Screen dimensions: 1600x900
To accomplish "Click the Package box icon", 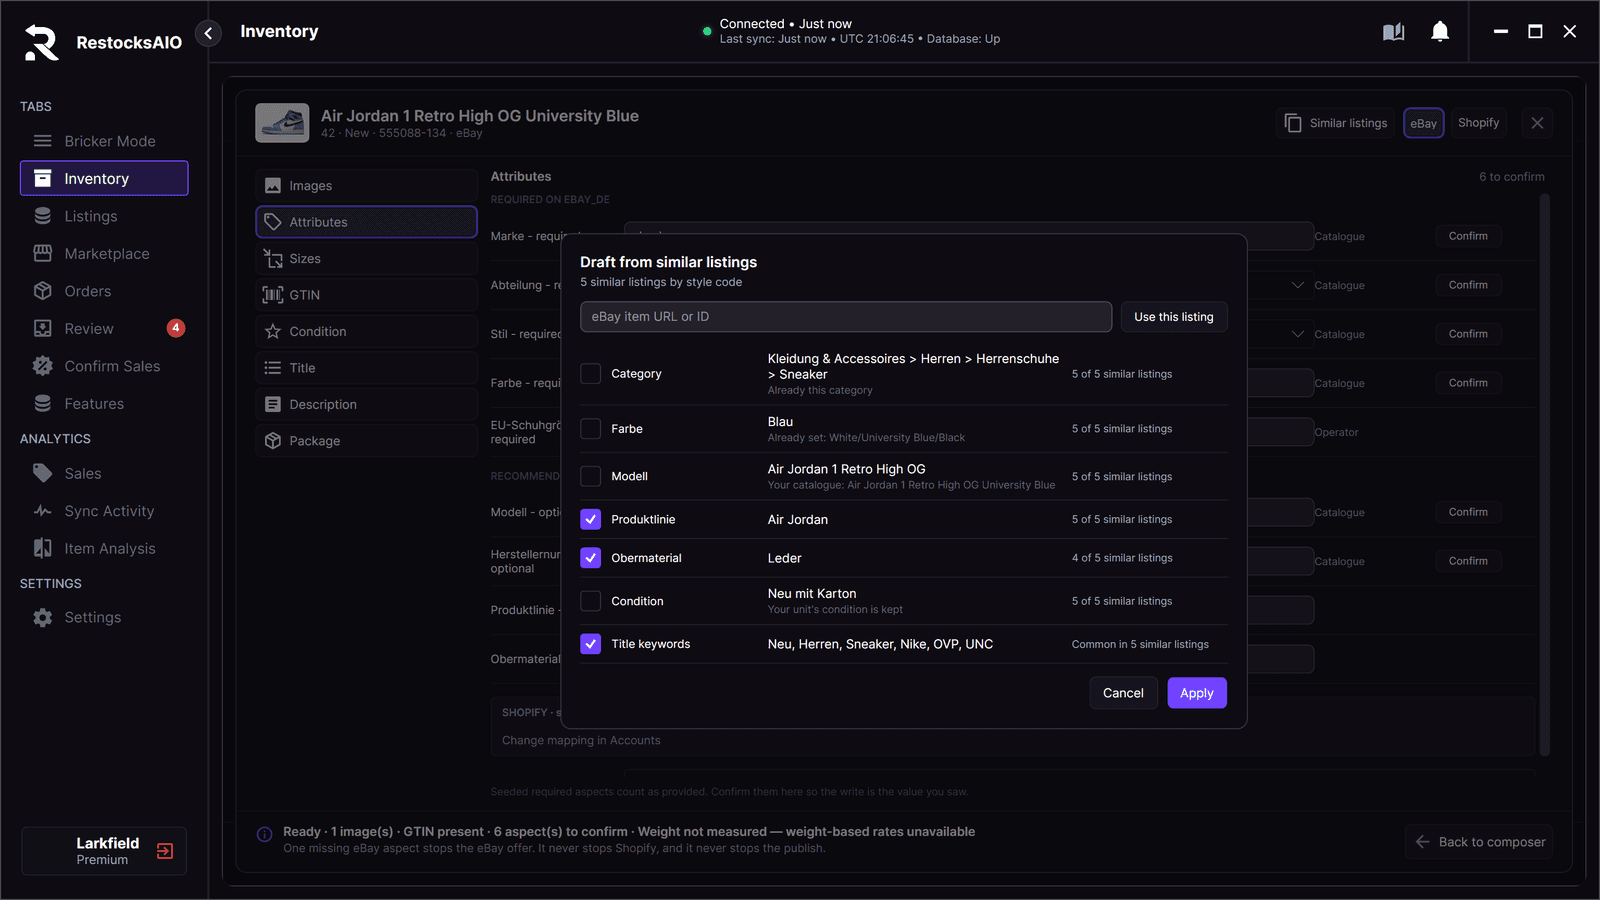I will coord(273,441).
